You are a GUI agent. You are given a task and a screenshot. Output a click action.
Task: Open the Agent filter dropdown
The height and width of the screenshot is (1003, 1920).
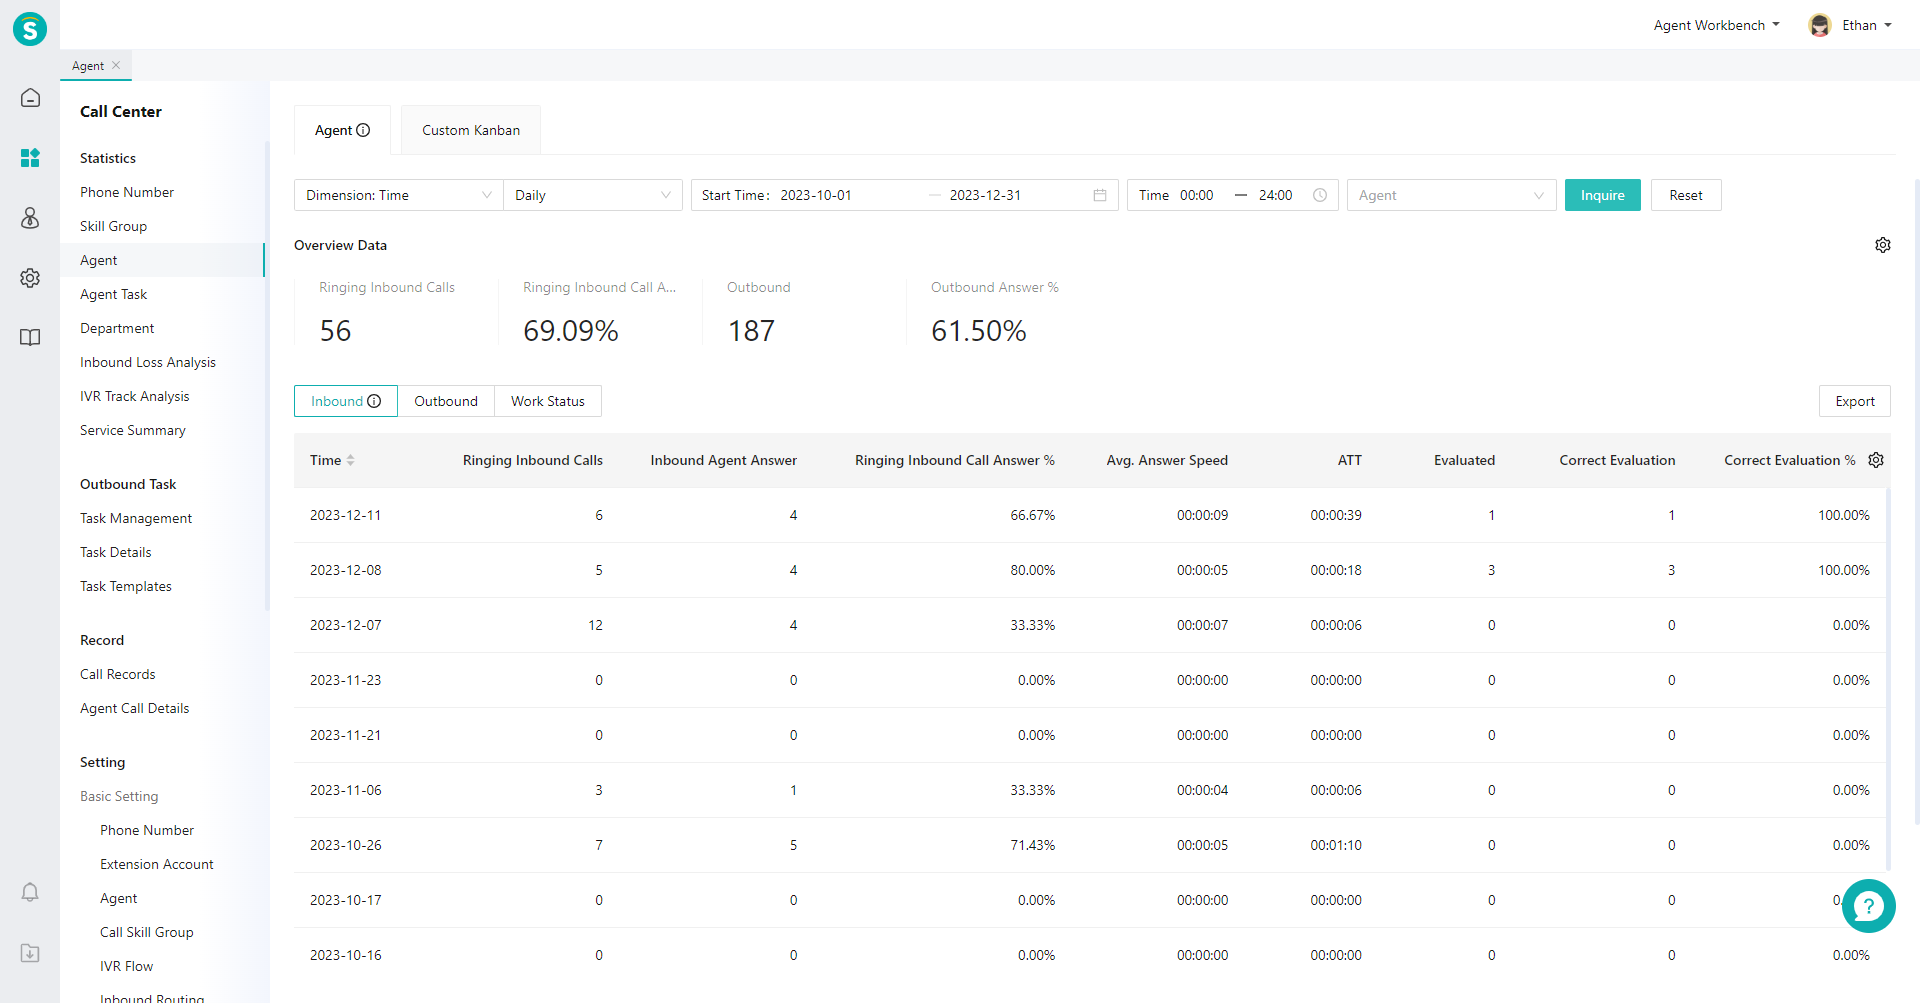[x=1451, y=195]
